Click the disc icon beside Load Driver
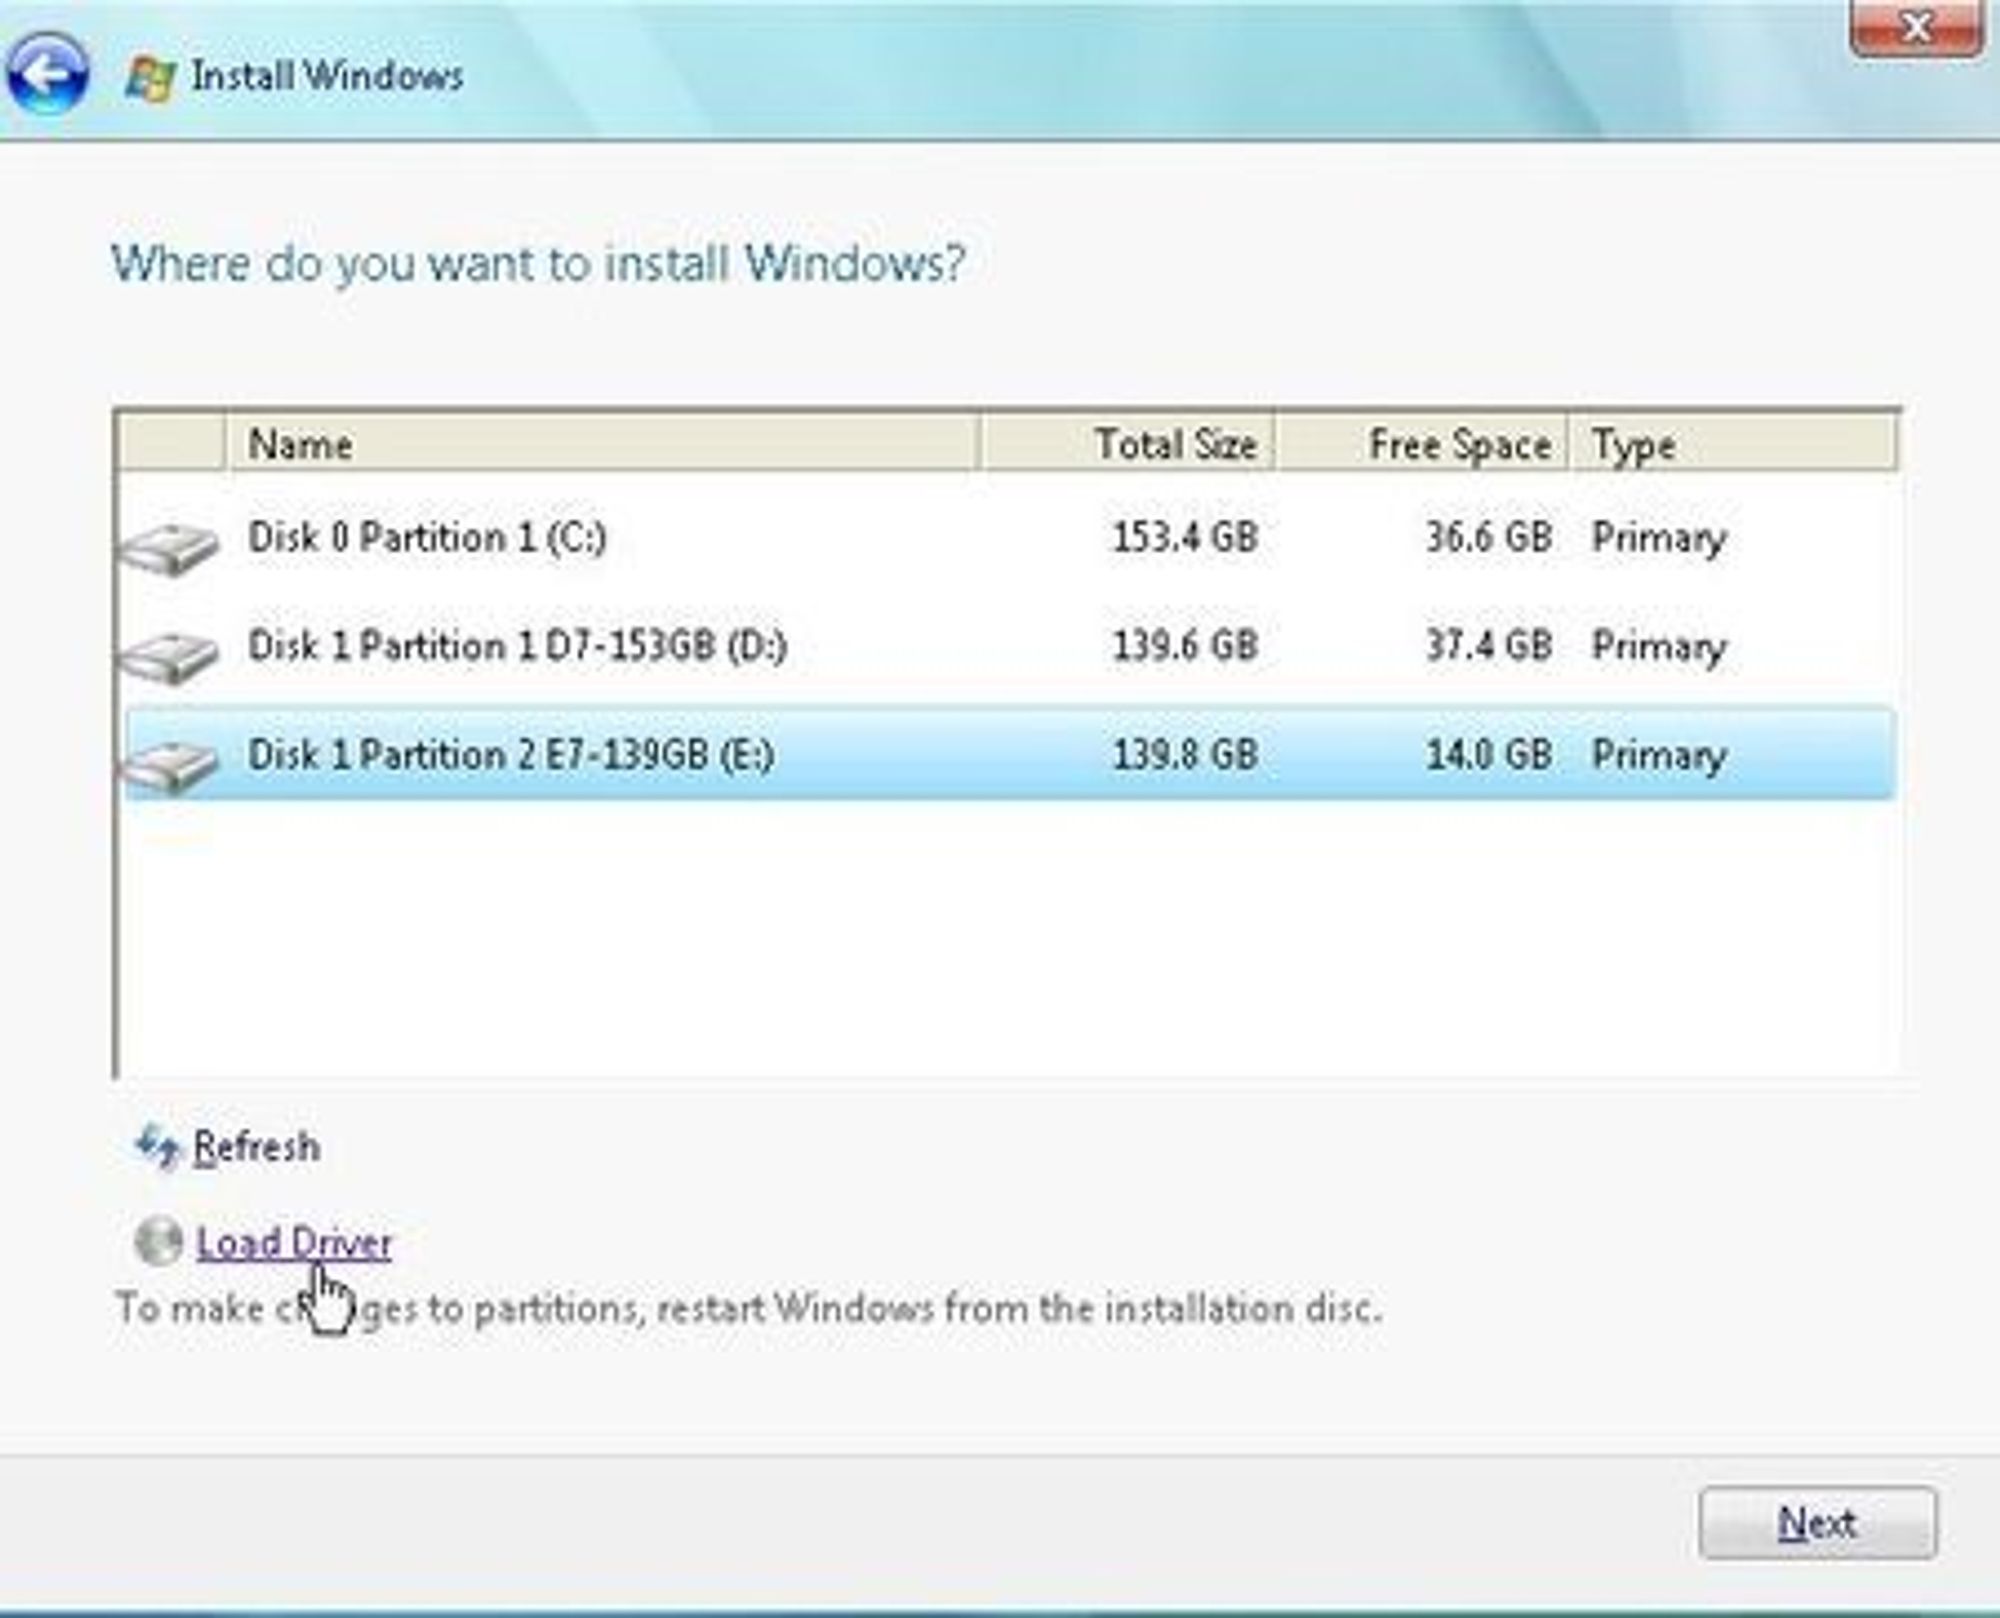 pos(158,1241)
